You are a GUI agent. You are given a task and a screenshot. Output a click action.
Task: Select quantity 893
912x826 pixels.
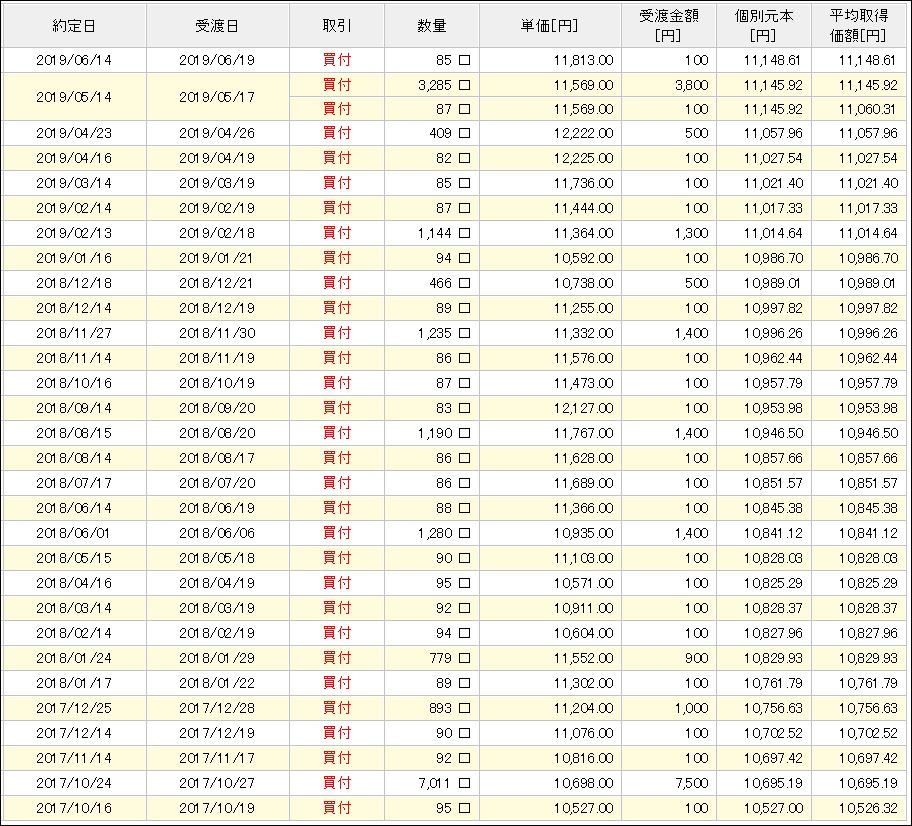440,708
